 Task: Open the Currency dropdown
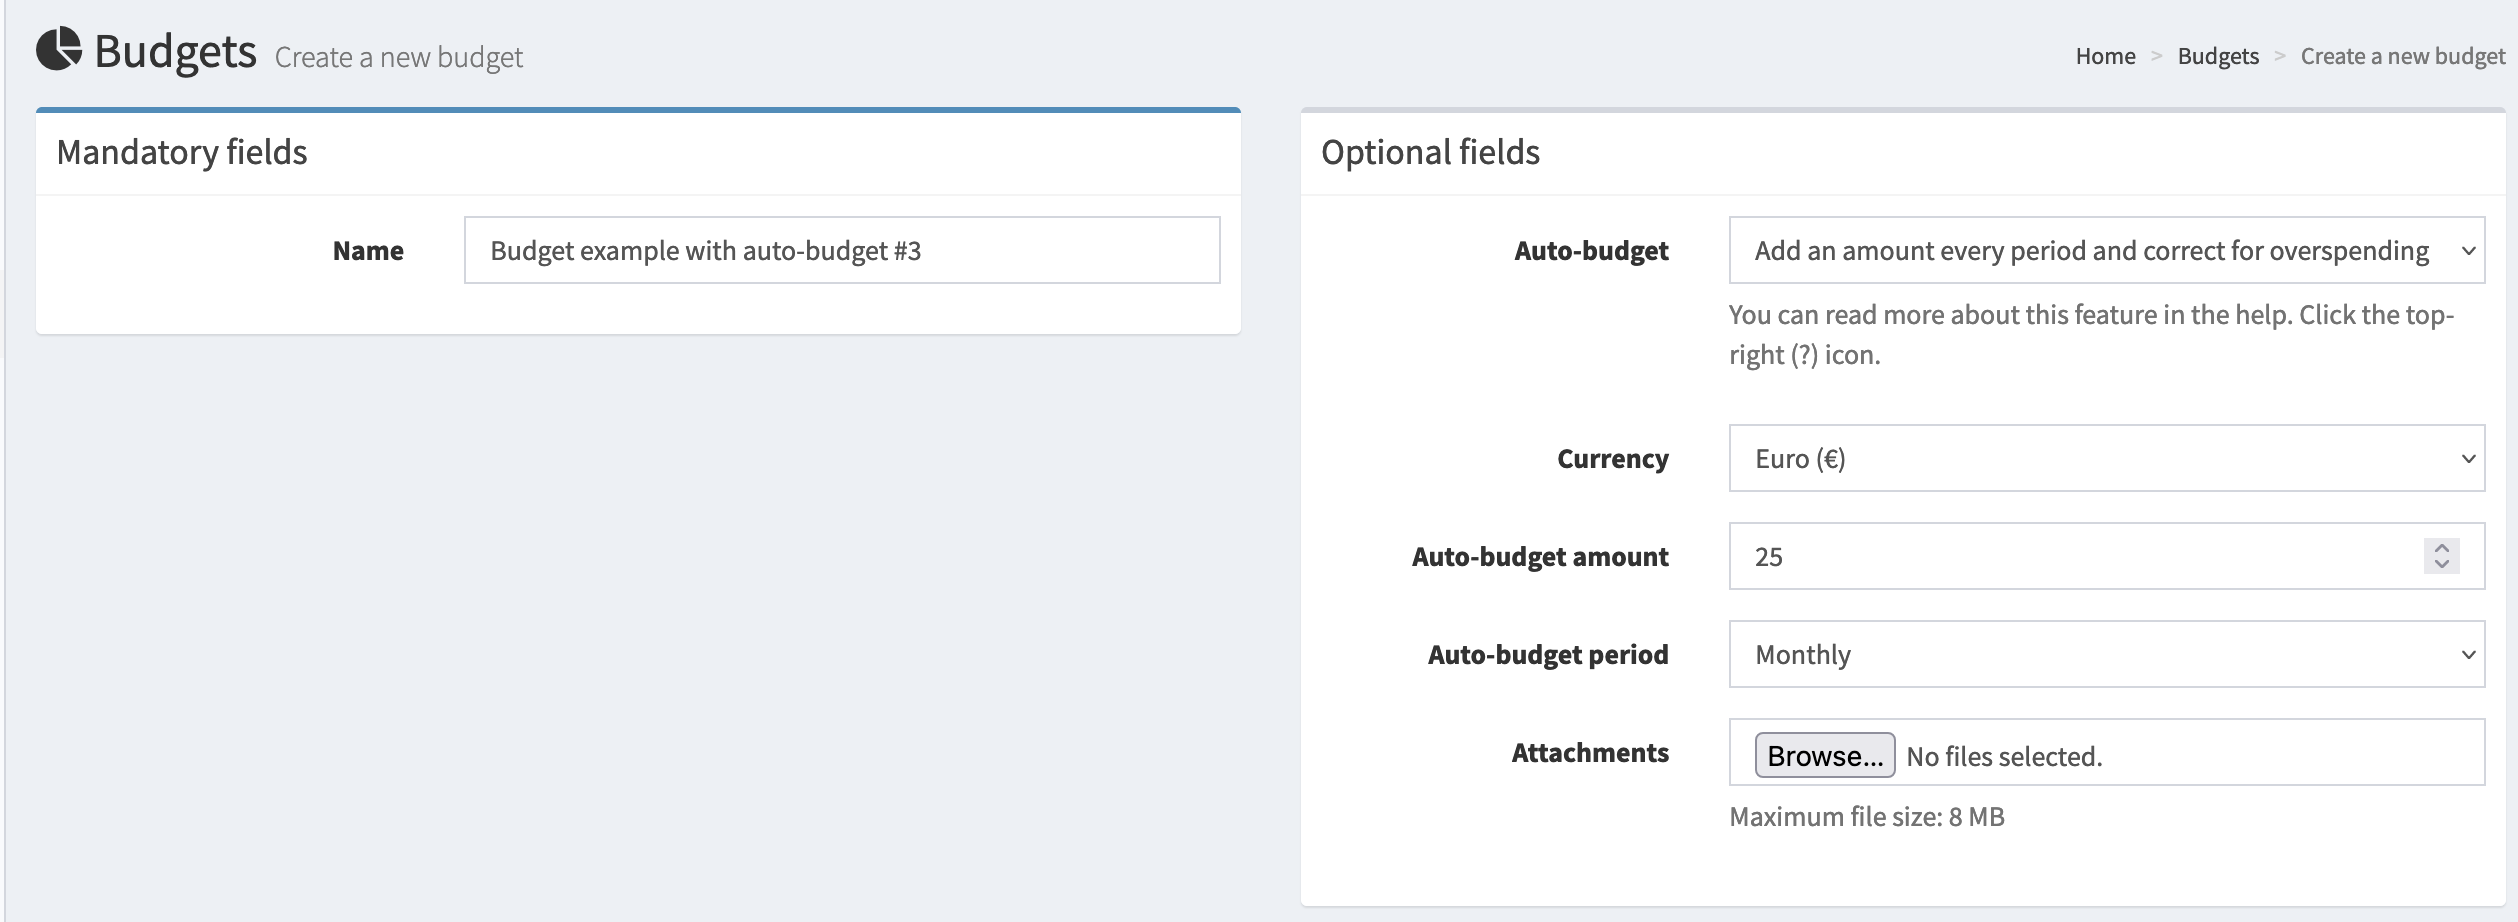click(2105, 458)
